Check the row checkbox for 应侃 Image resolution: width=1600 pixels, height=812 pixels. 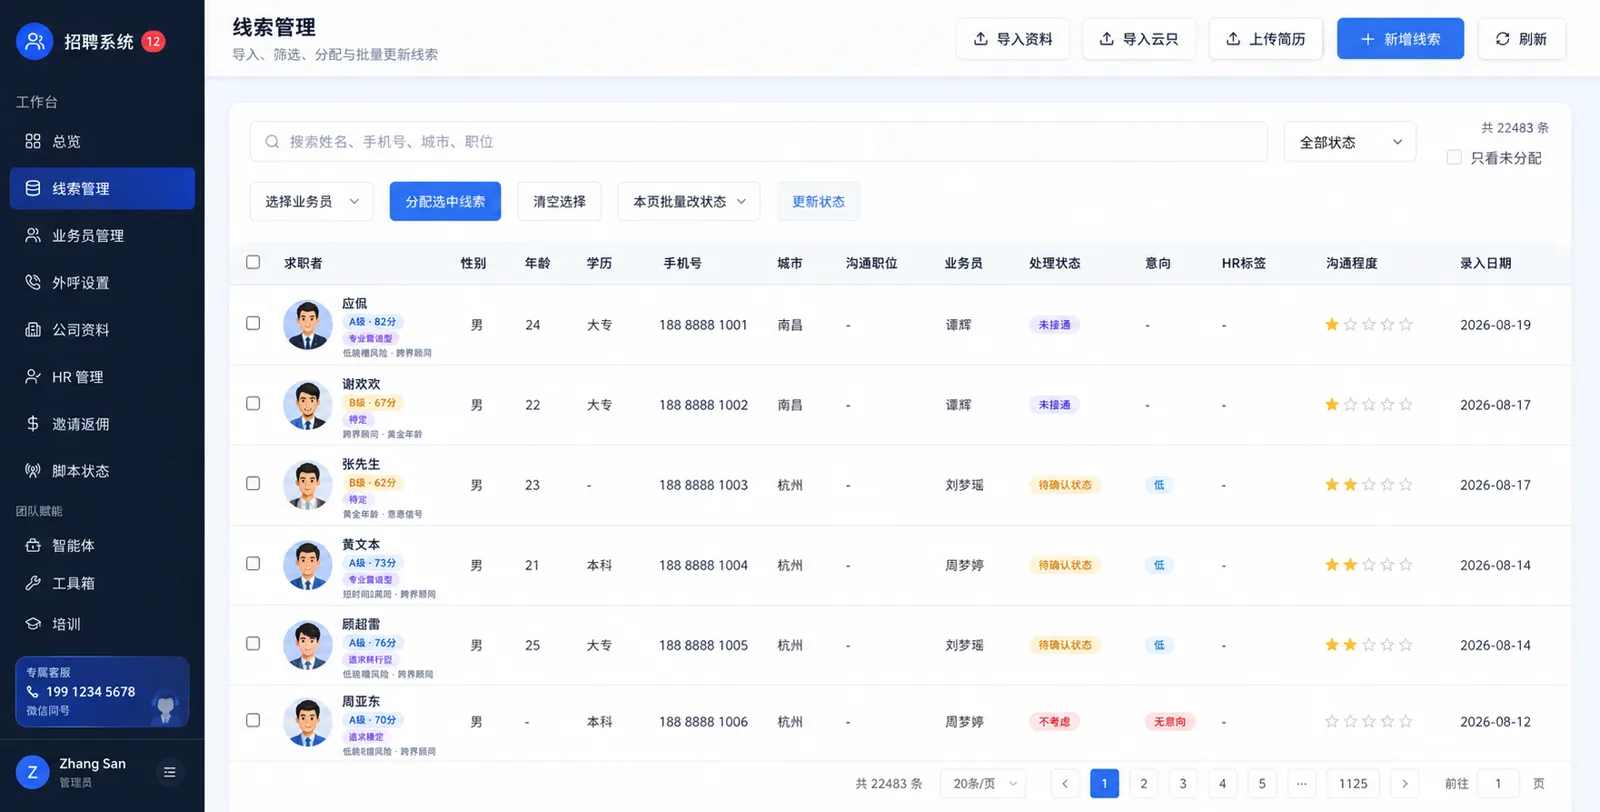click(253, 323)
